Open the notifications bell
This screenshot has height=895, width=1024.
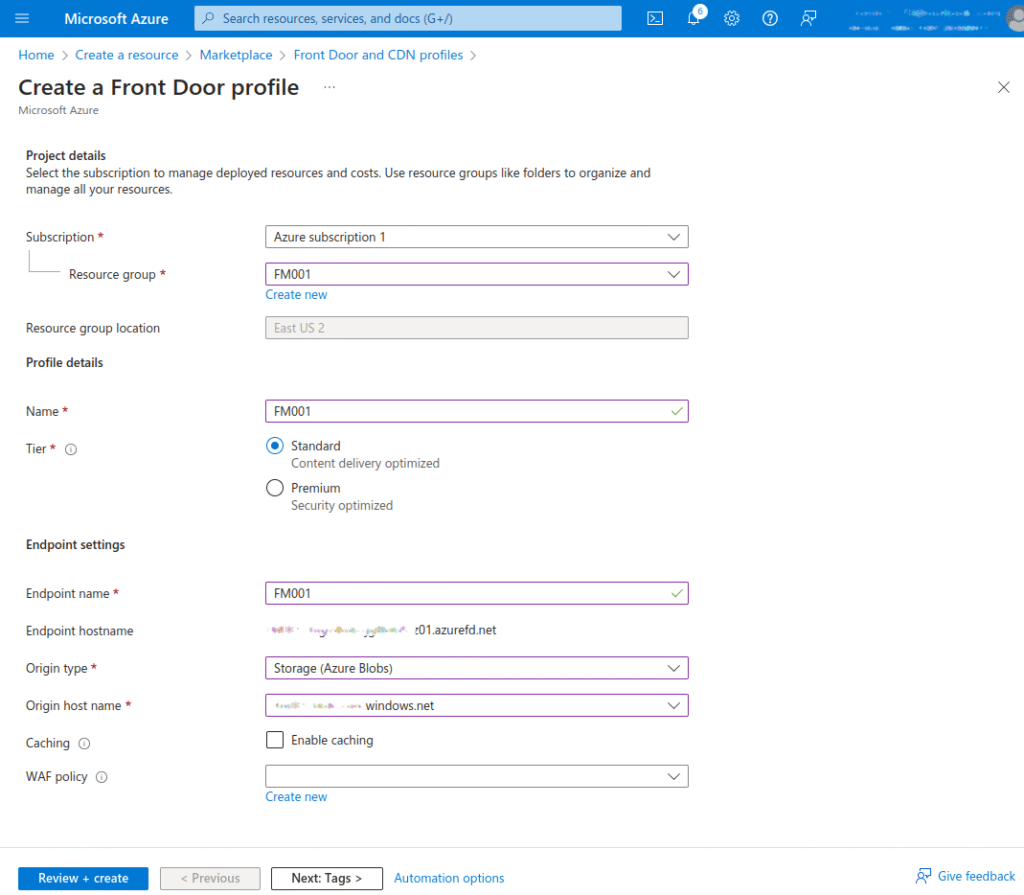(x=694, y=18)
